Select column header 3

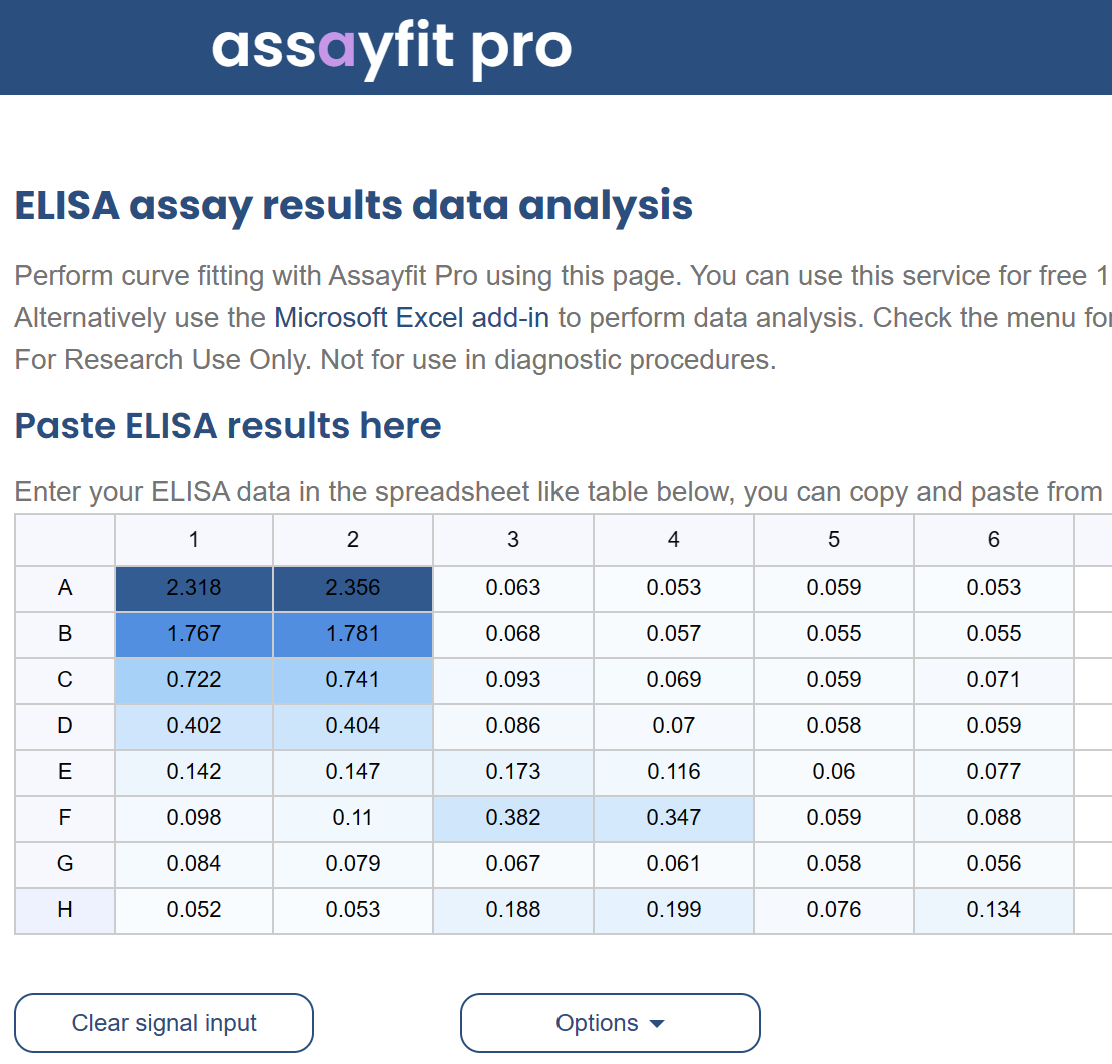click(513, 540)
